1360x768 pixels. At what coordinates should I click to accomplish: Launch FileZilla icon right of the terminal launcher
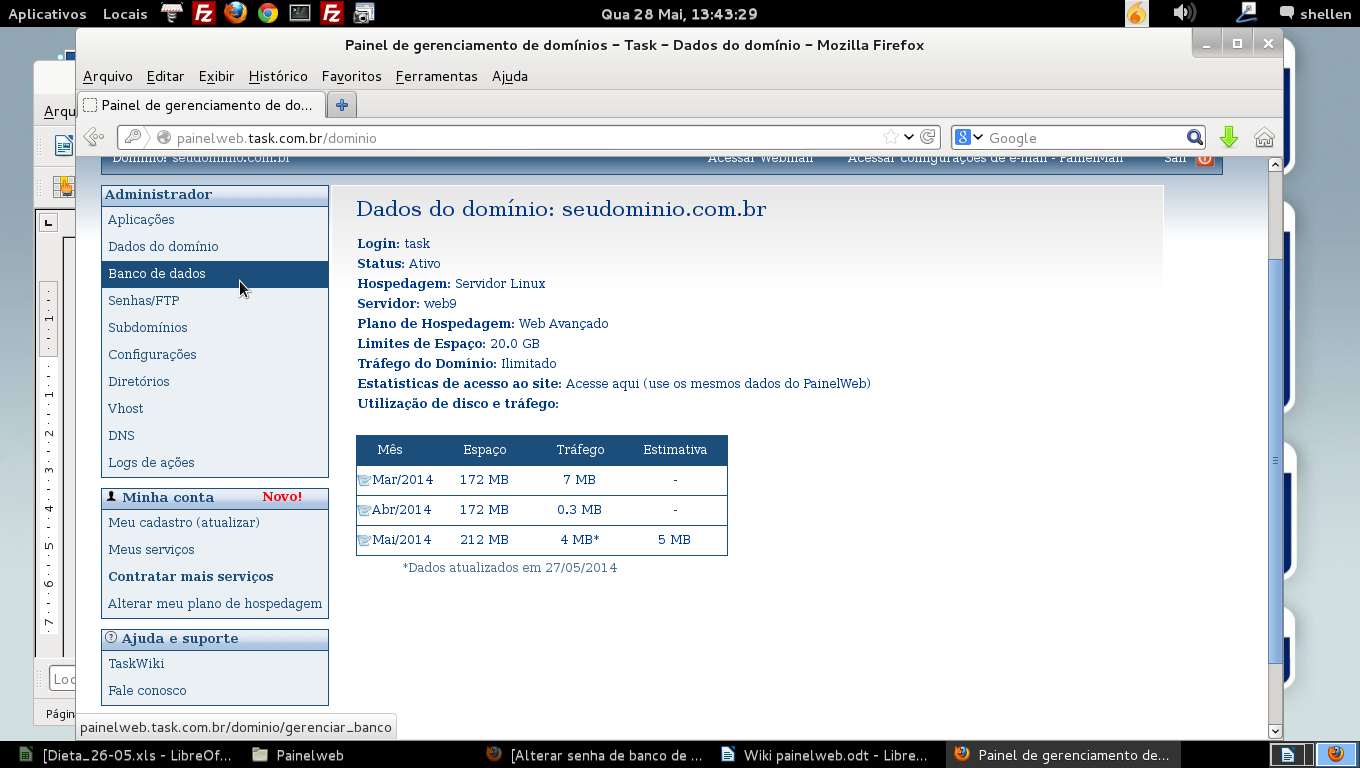[x=331, y=13]
